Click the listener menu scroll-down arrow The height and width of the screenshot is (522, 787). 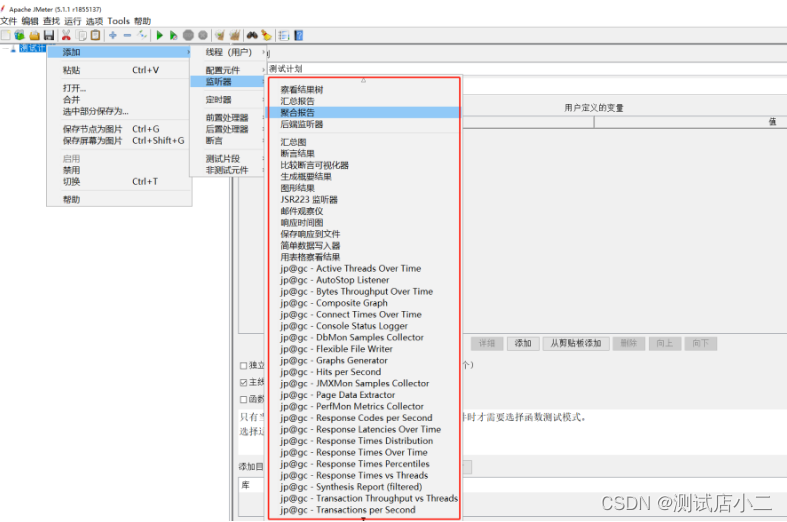pos(363,519)
